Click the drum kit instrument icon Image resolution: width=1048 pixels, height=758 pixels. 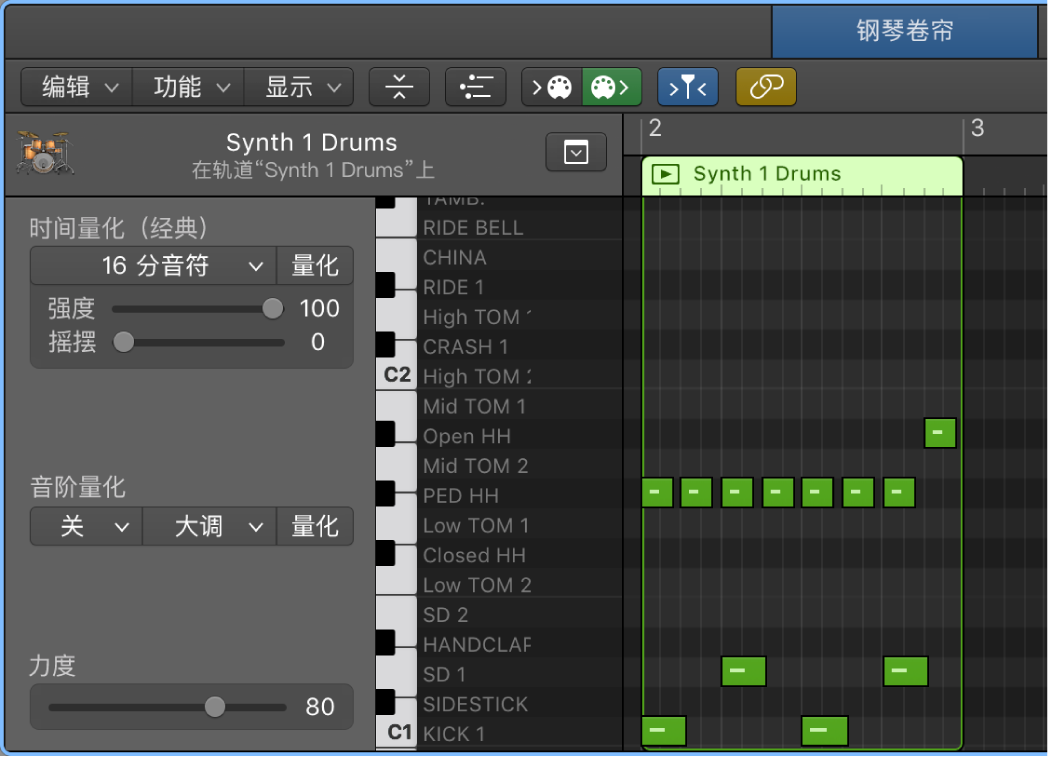(x=44, y=153)
